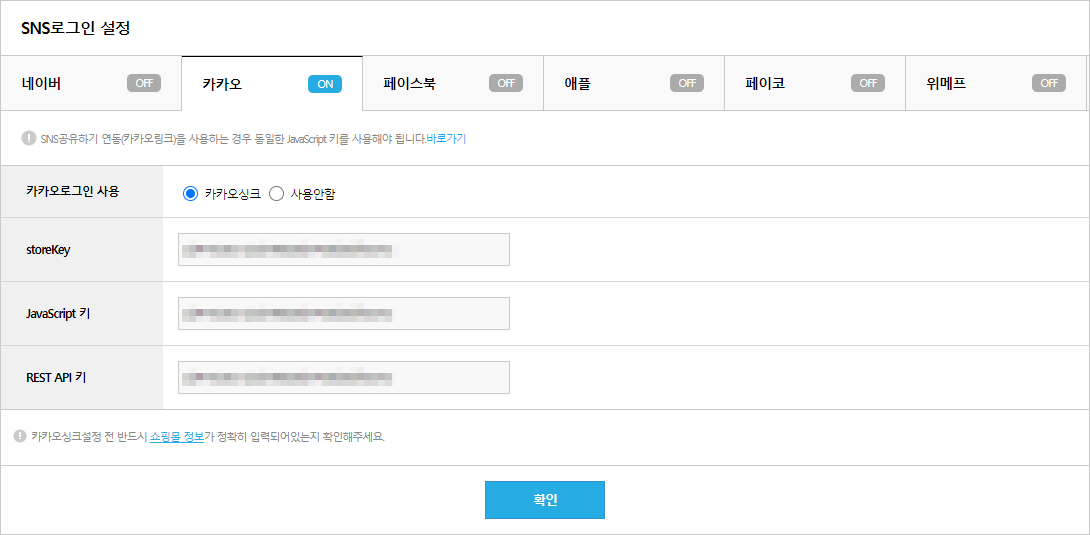The width and height of the screenshot is (1090, 535).
Task: Follow the 쇼핑몰 정보 link
Action: (176, 437)
